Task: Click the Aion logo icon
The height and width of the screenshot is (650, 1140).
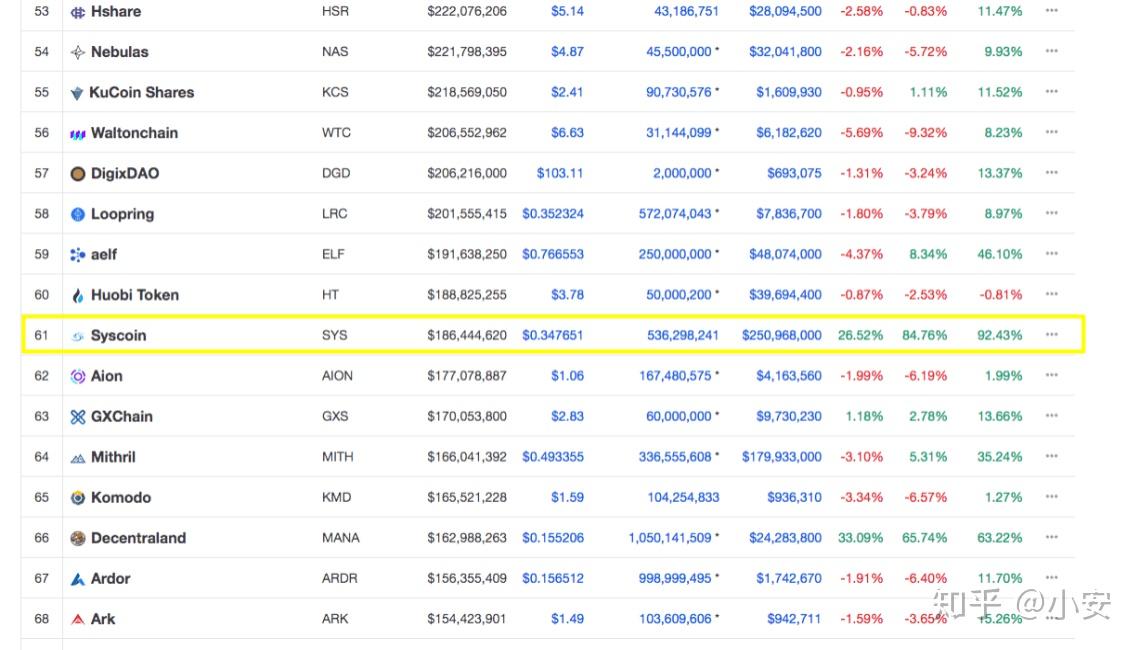Action: [x=78, y=376]
